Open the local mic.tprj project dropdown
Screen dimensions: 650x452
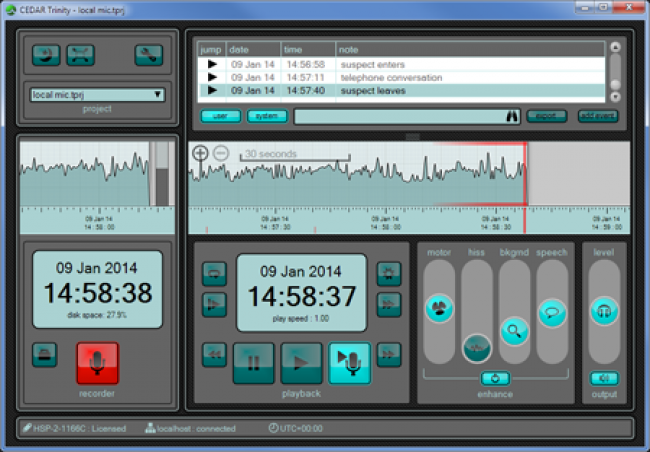pos(96,96)
